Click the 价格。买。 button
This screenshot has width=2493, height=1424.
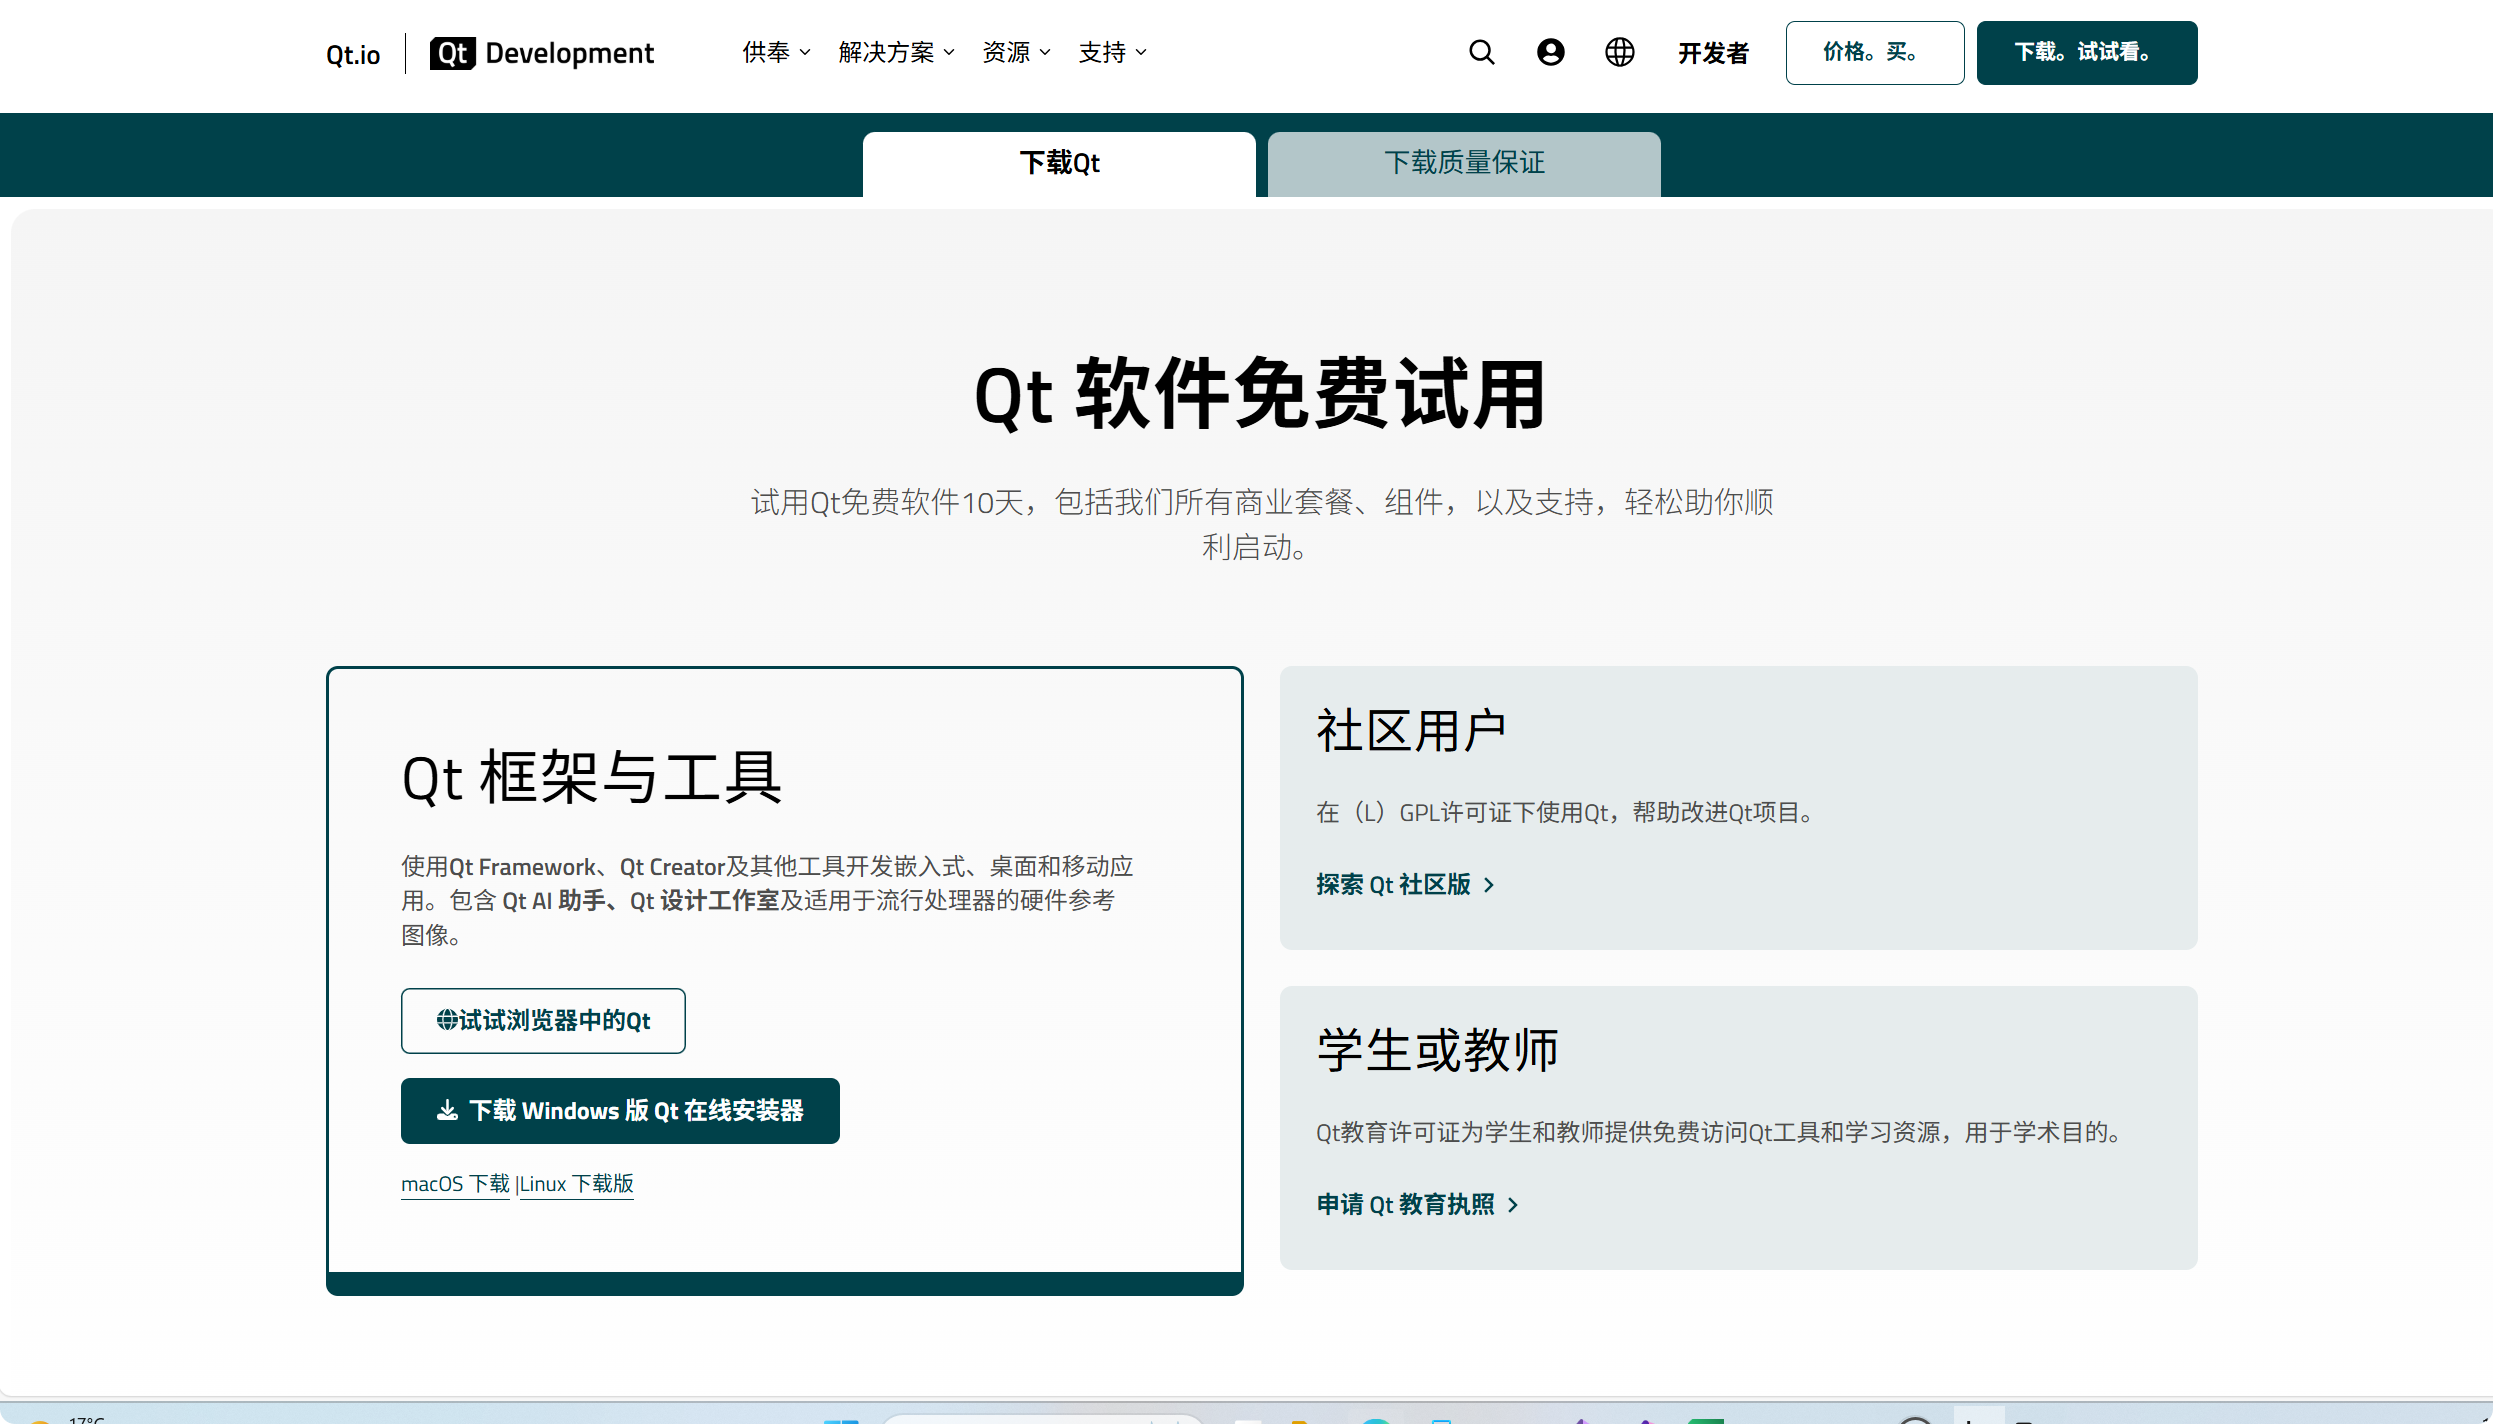coord(1874,53)
